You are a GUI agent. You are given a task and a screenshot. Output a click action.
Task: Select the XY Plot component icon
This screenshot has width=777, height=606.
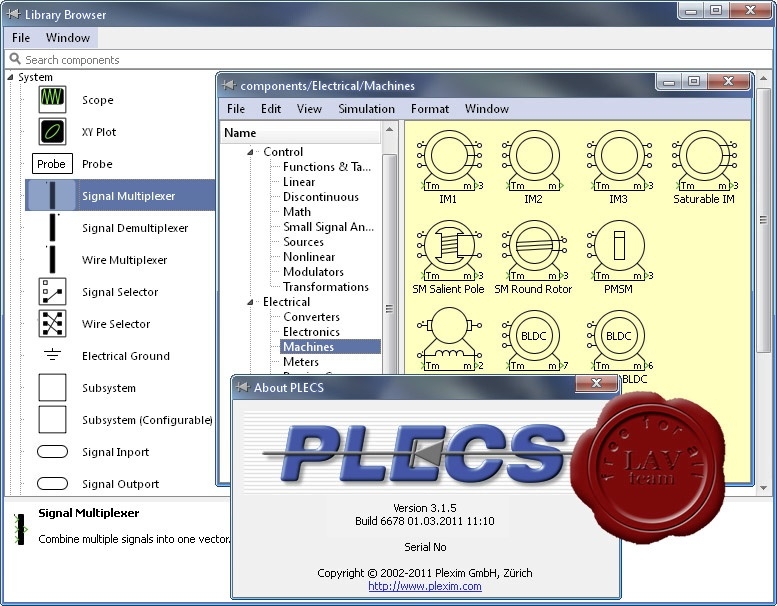point(52,131)
